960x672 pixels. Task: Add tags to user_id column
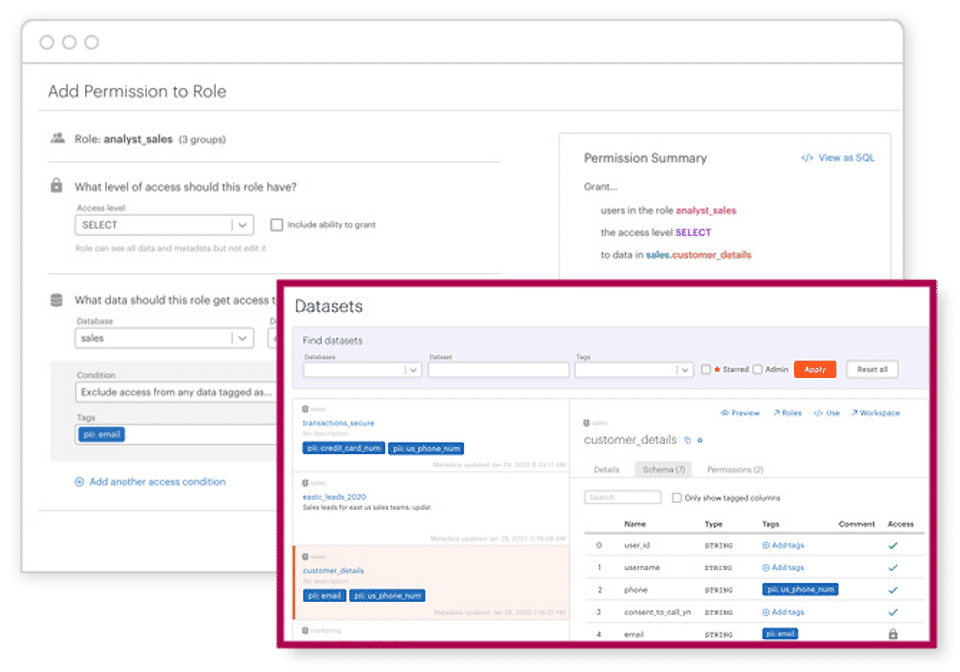(x=783, y=545)
